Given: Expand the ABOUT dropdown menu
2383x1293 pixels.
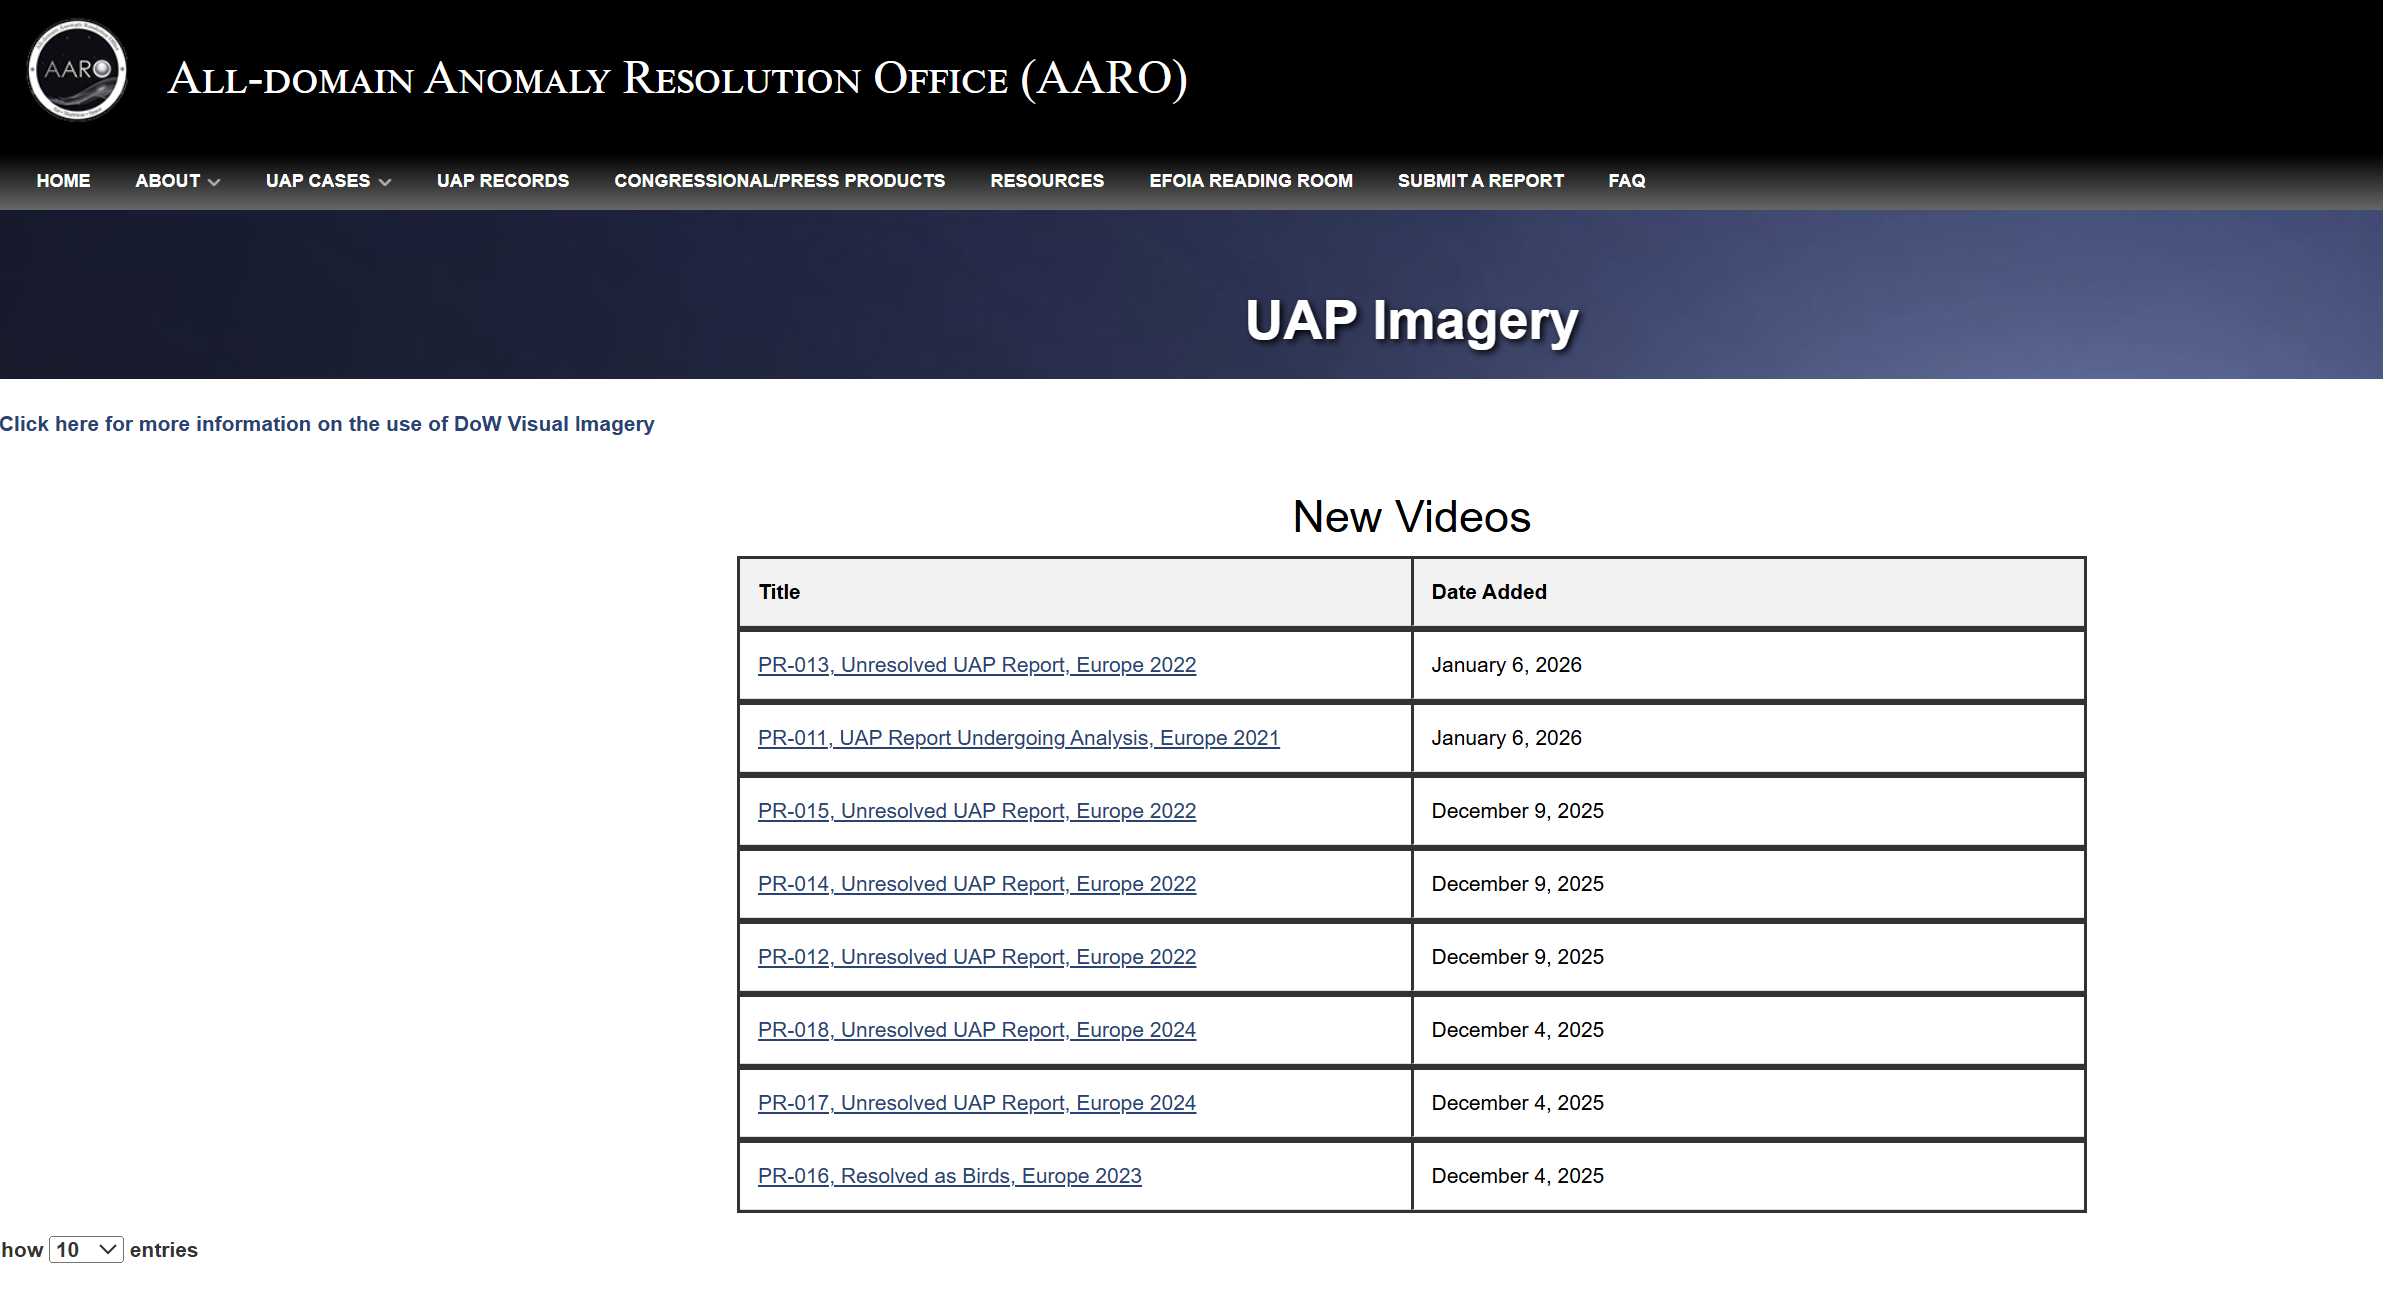Looking at the screenshot, I should coord(178,181).
